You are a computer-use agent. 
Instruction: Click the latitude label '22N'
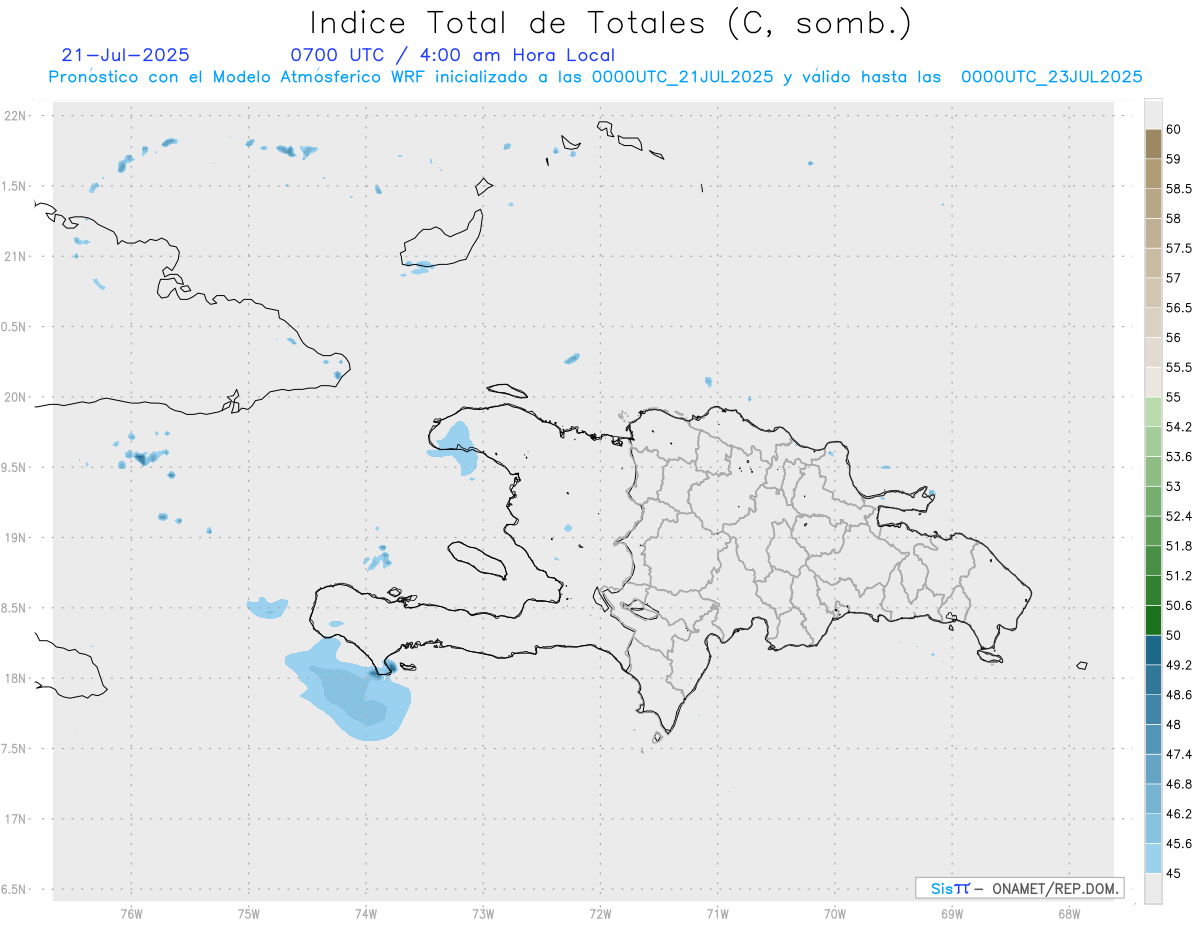[15, 116]
